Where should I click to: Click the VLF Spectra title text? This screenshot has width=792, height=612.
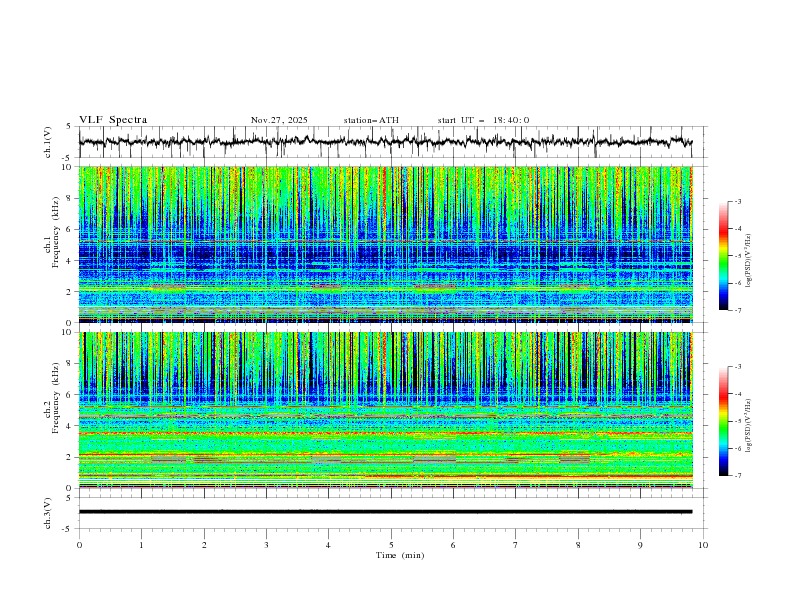(113, 120)
